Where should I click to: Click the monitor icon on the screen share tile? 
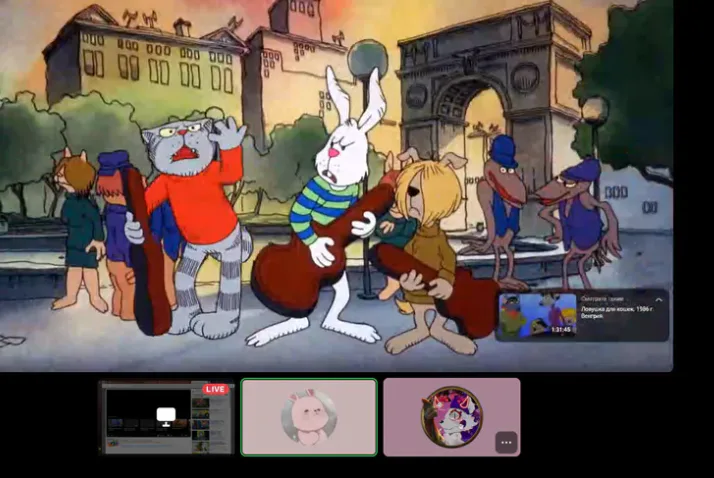[166, 416]
